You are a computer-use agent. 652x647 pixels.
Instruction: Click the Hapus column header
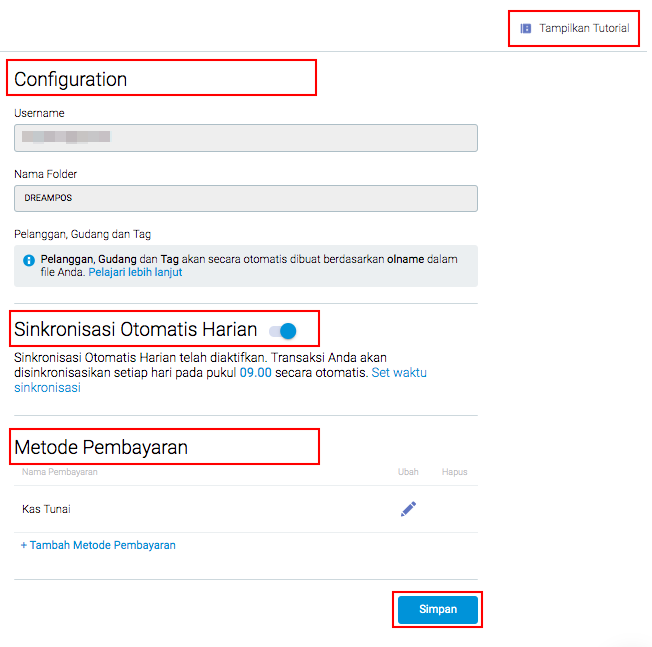[x=454, y=472]
